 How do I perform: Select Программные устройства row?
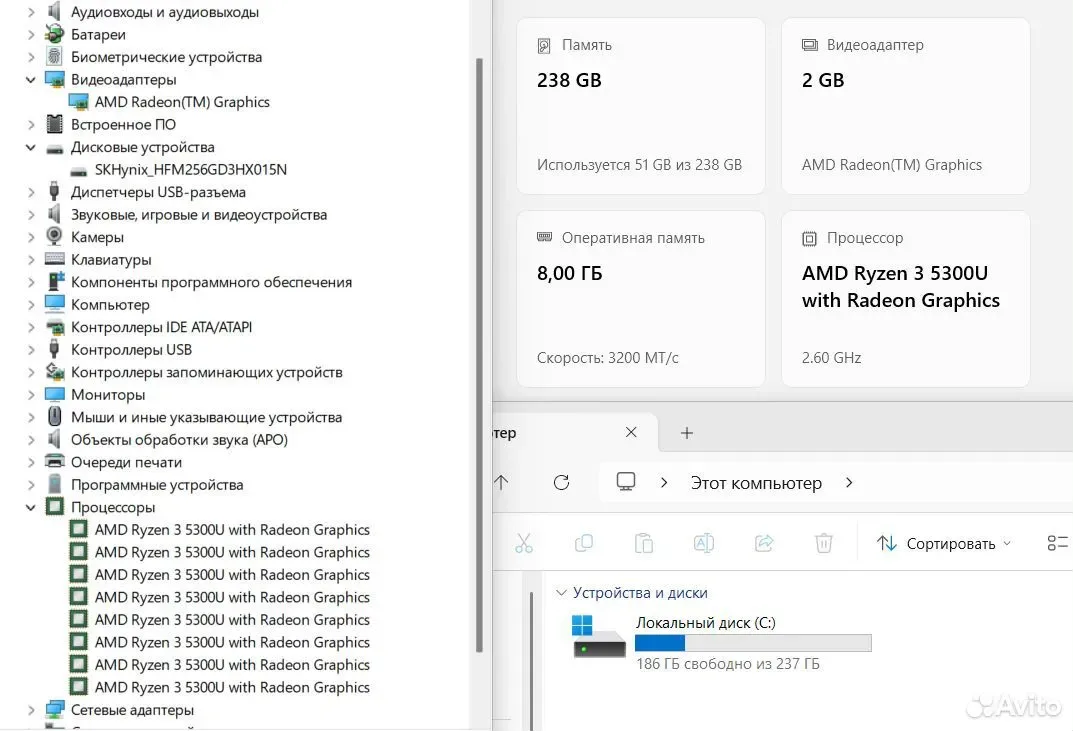pyautogui.click(x=157, y=485)
